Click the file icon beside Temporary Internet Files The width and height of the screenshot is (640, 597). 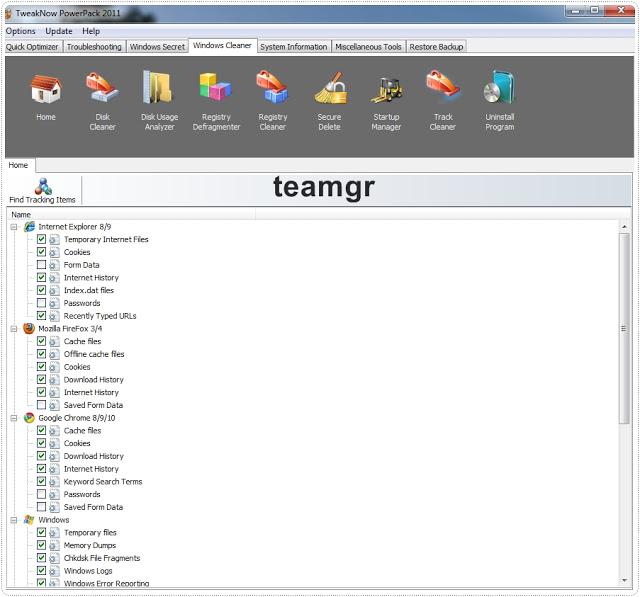[x=54, y=240]
